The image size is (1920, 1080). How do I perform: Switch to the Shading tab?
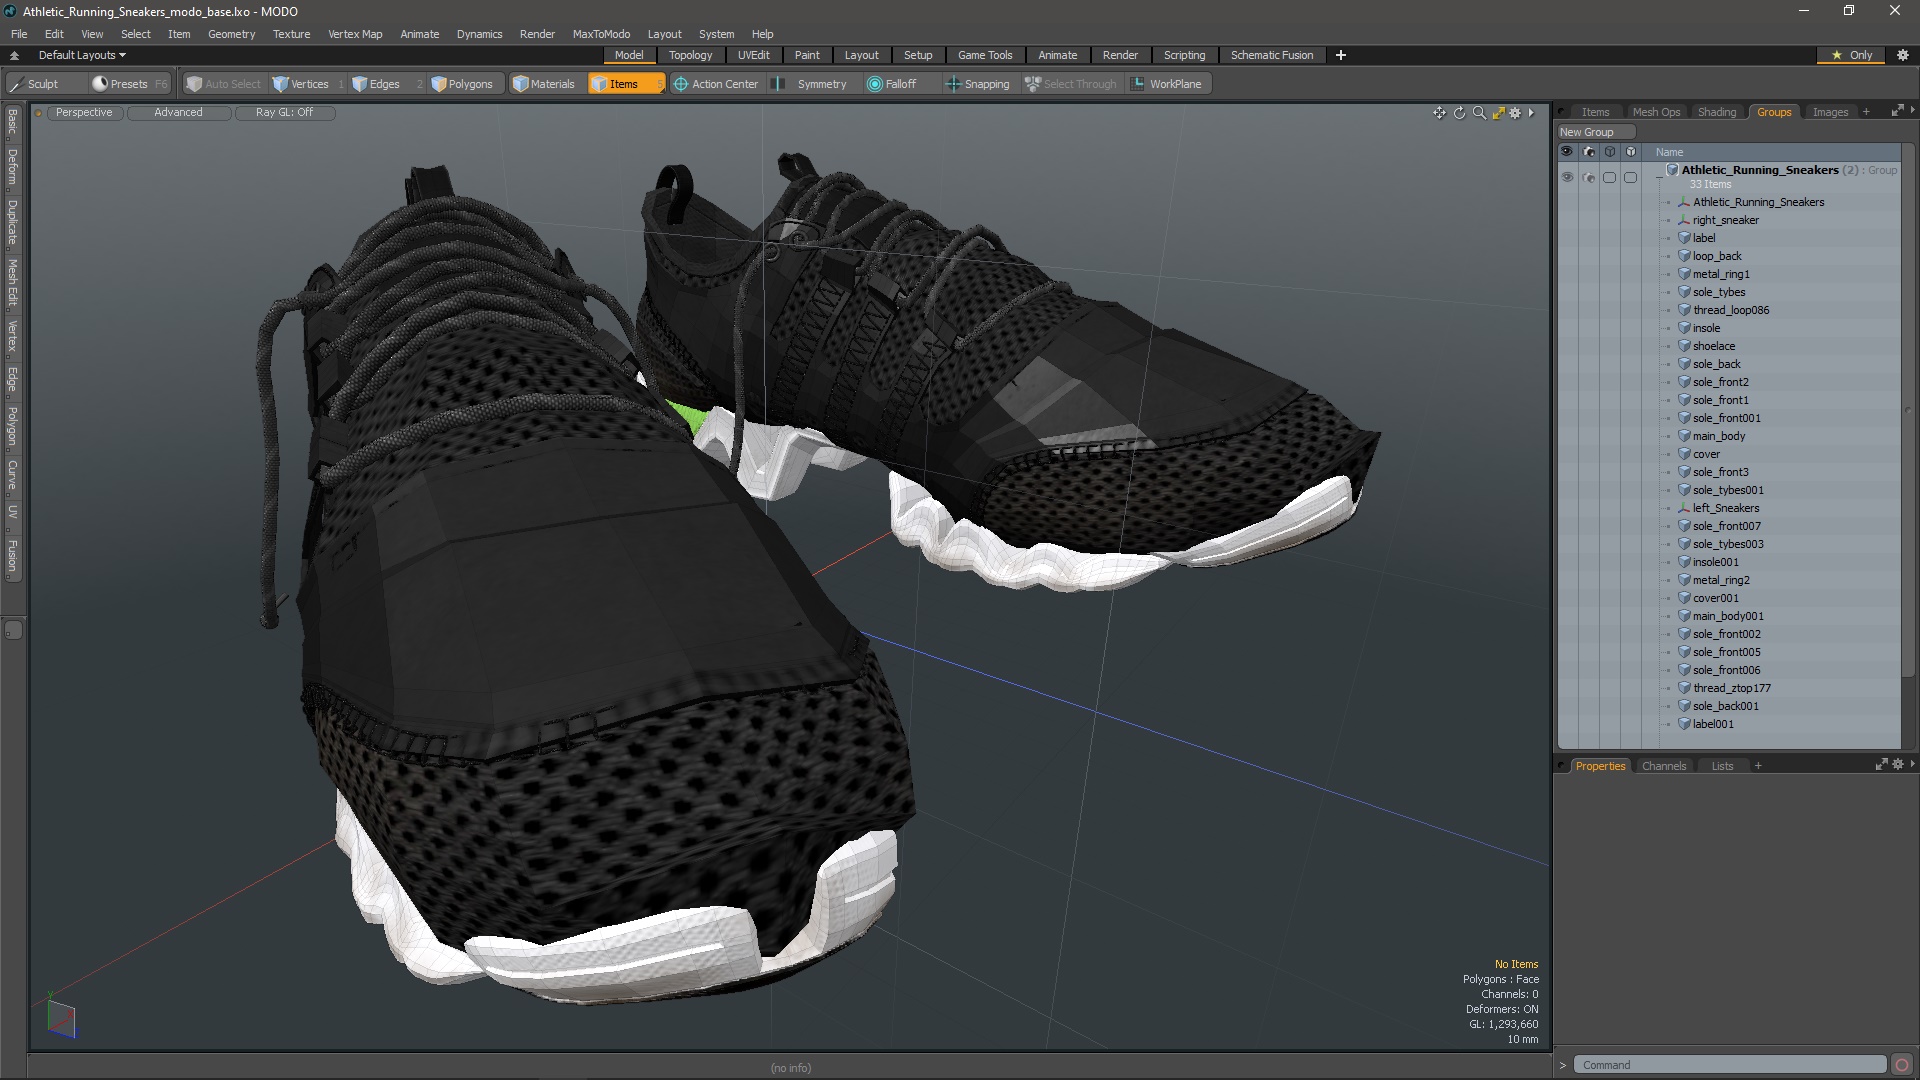pos(1716,112)
